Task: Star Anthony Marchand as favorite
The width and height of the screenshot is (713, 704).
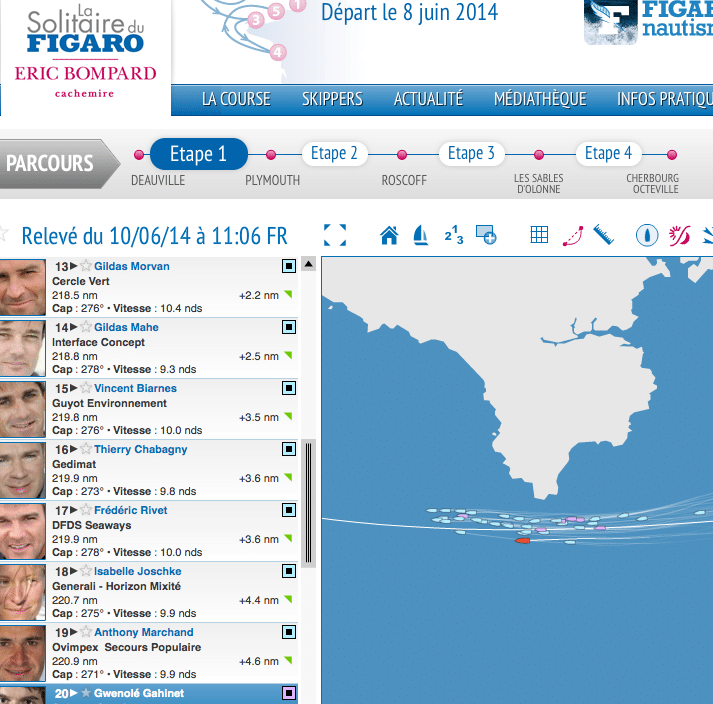Action: point(85,631)
